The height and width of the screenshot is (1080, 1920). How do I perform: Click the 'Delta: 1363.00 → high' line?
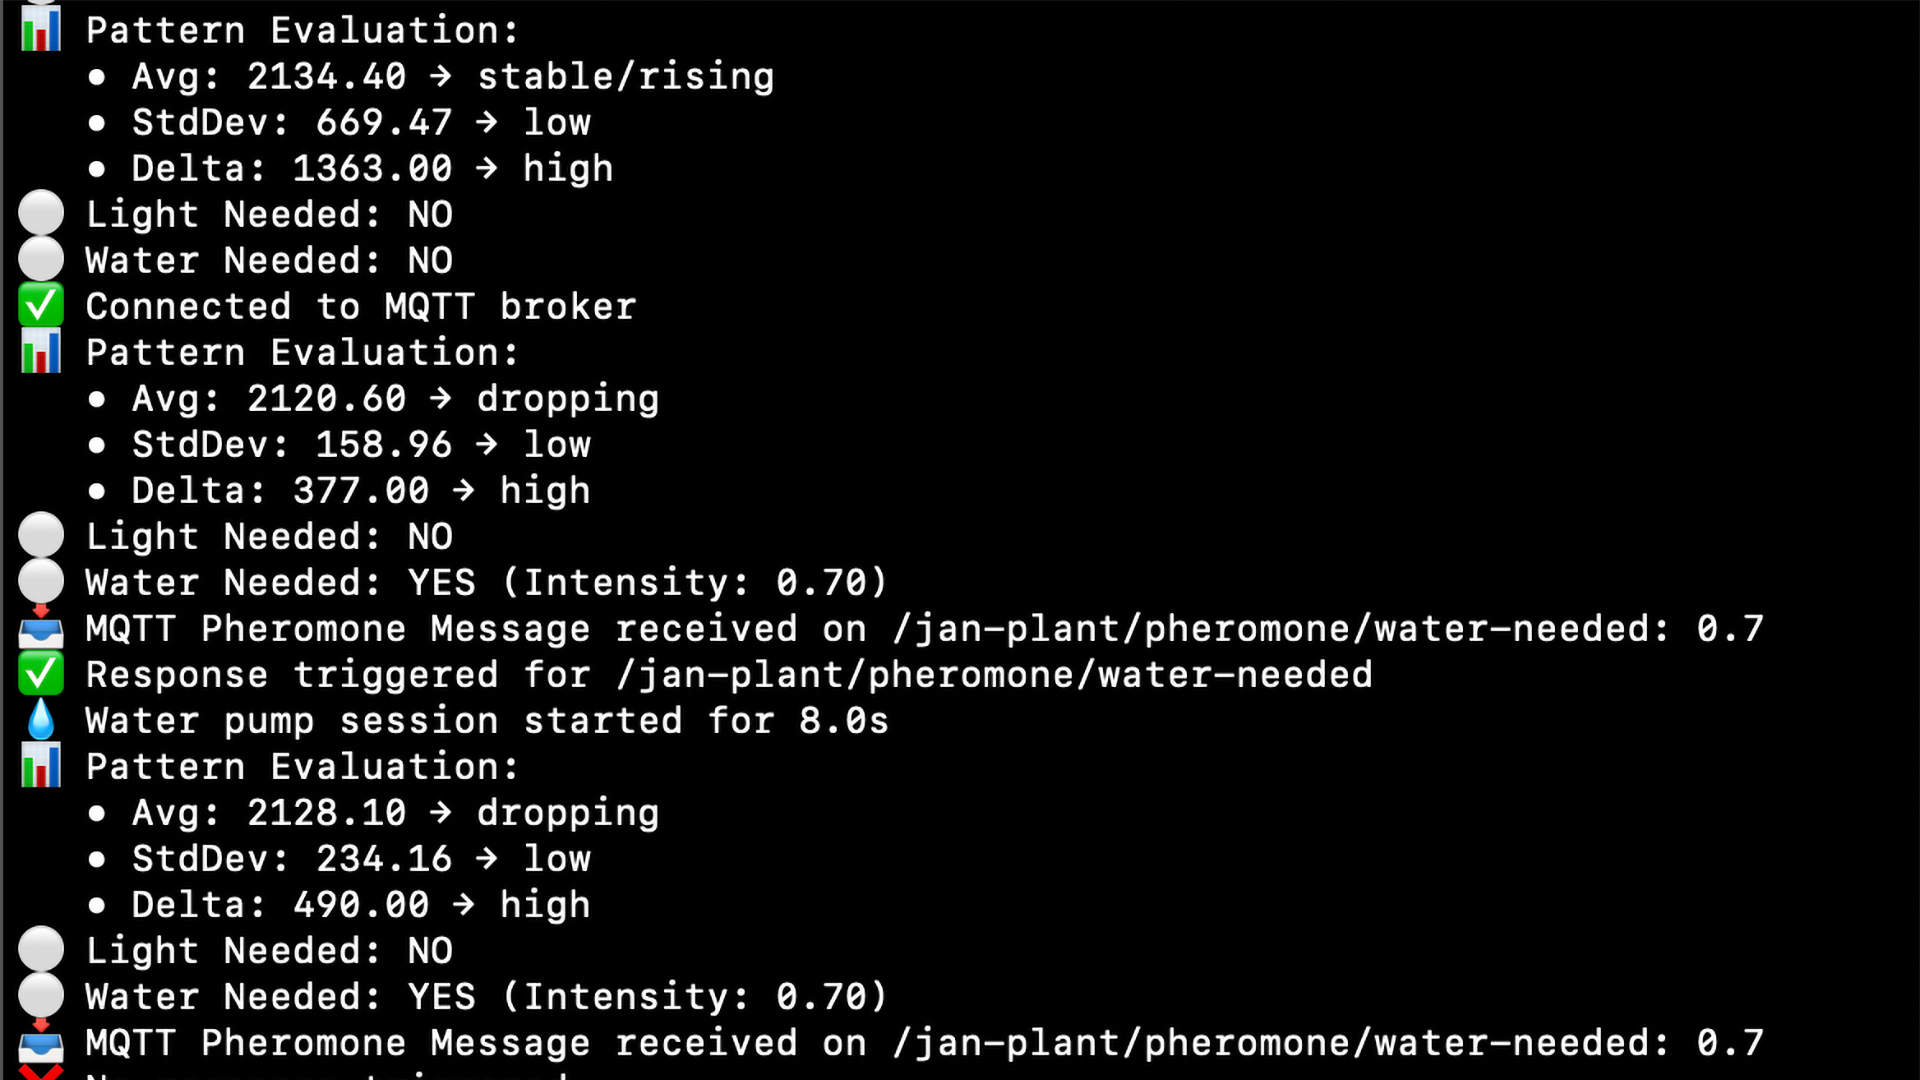pyautogui.click(x=372, y=168)
